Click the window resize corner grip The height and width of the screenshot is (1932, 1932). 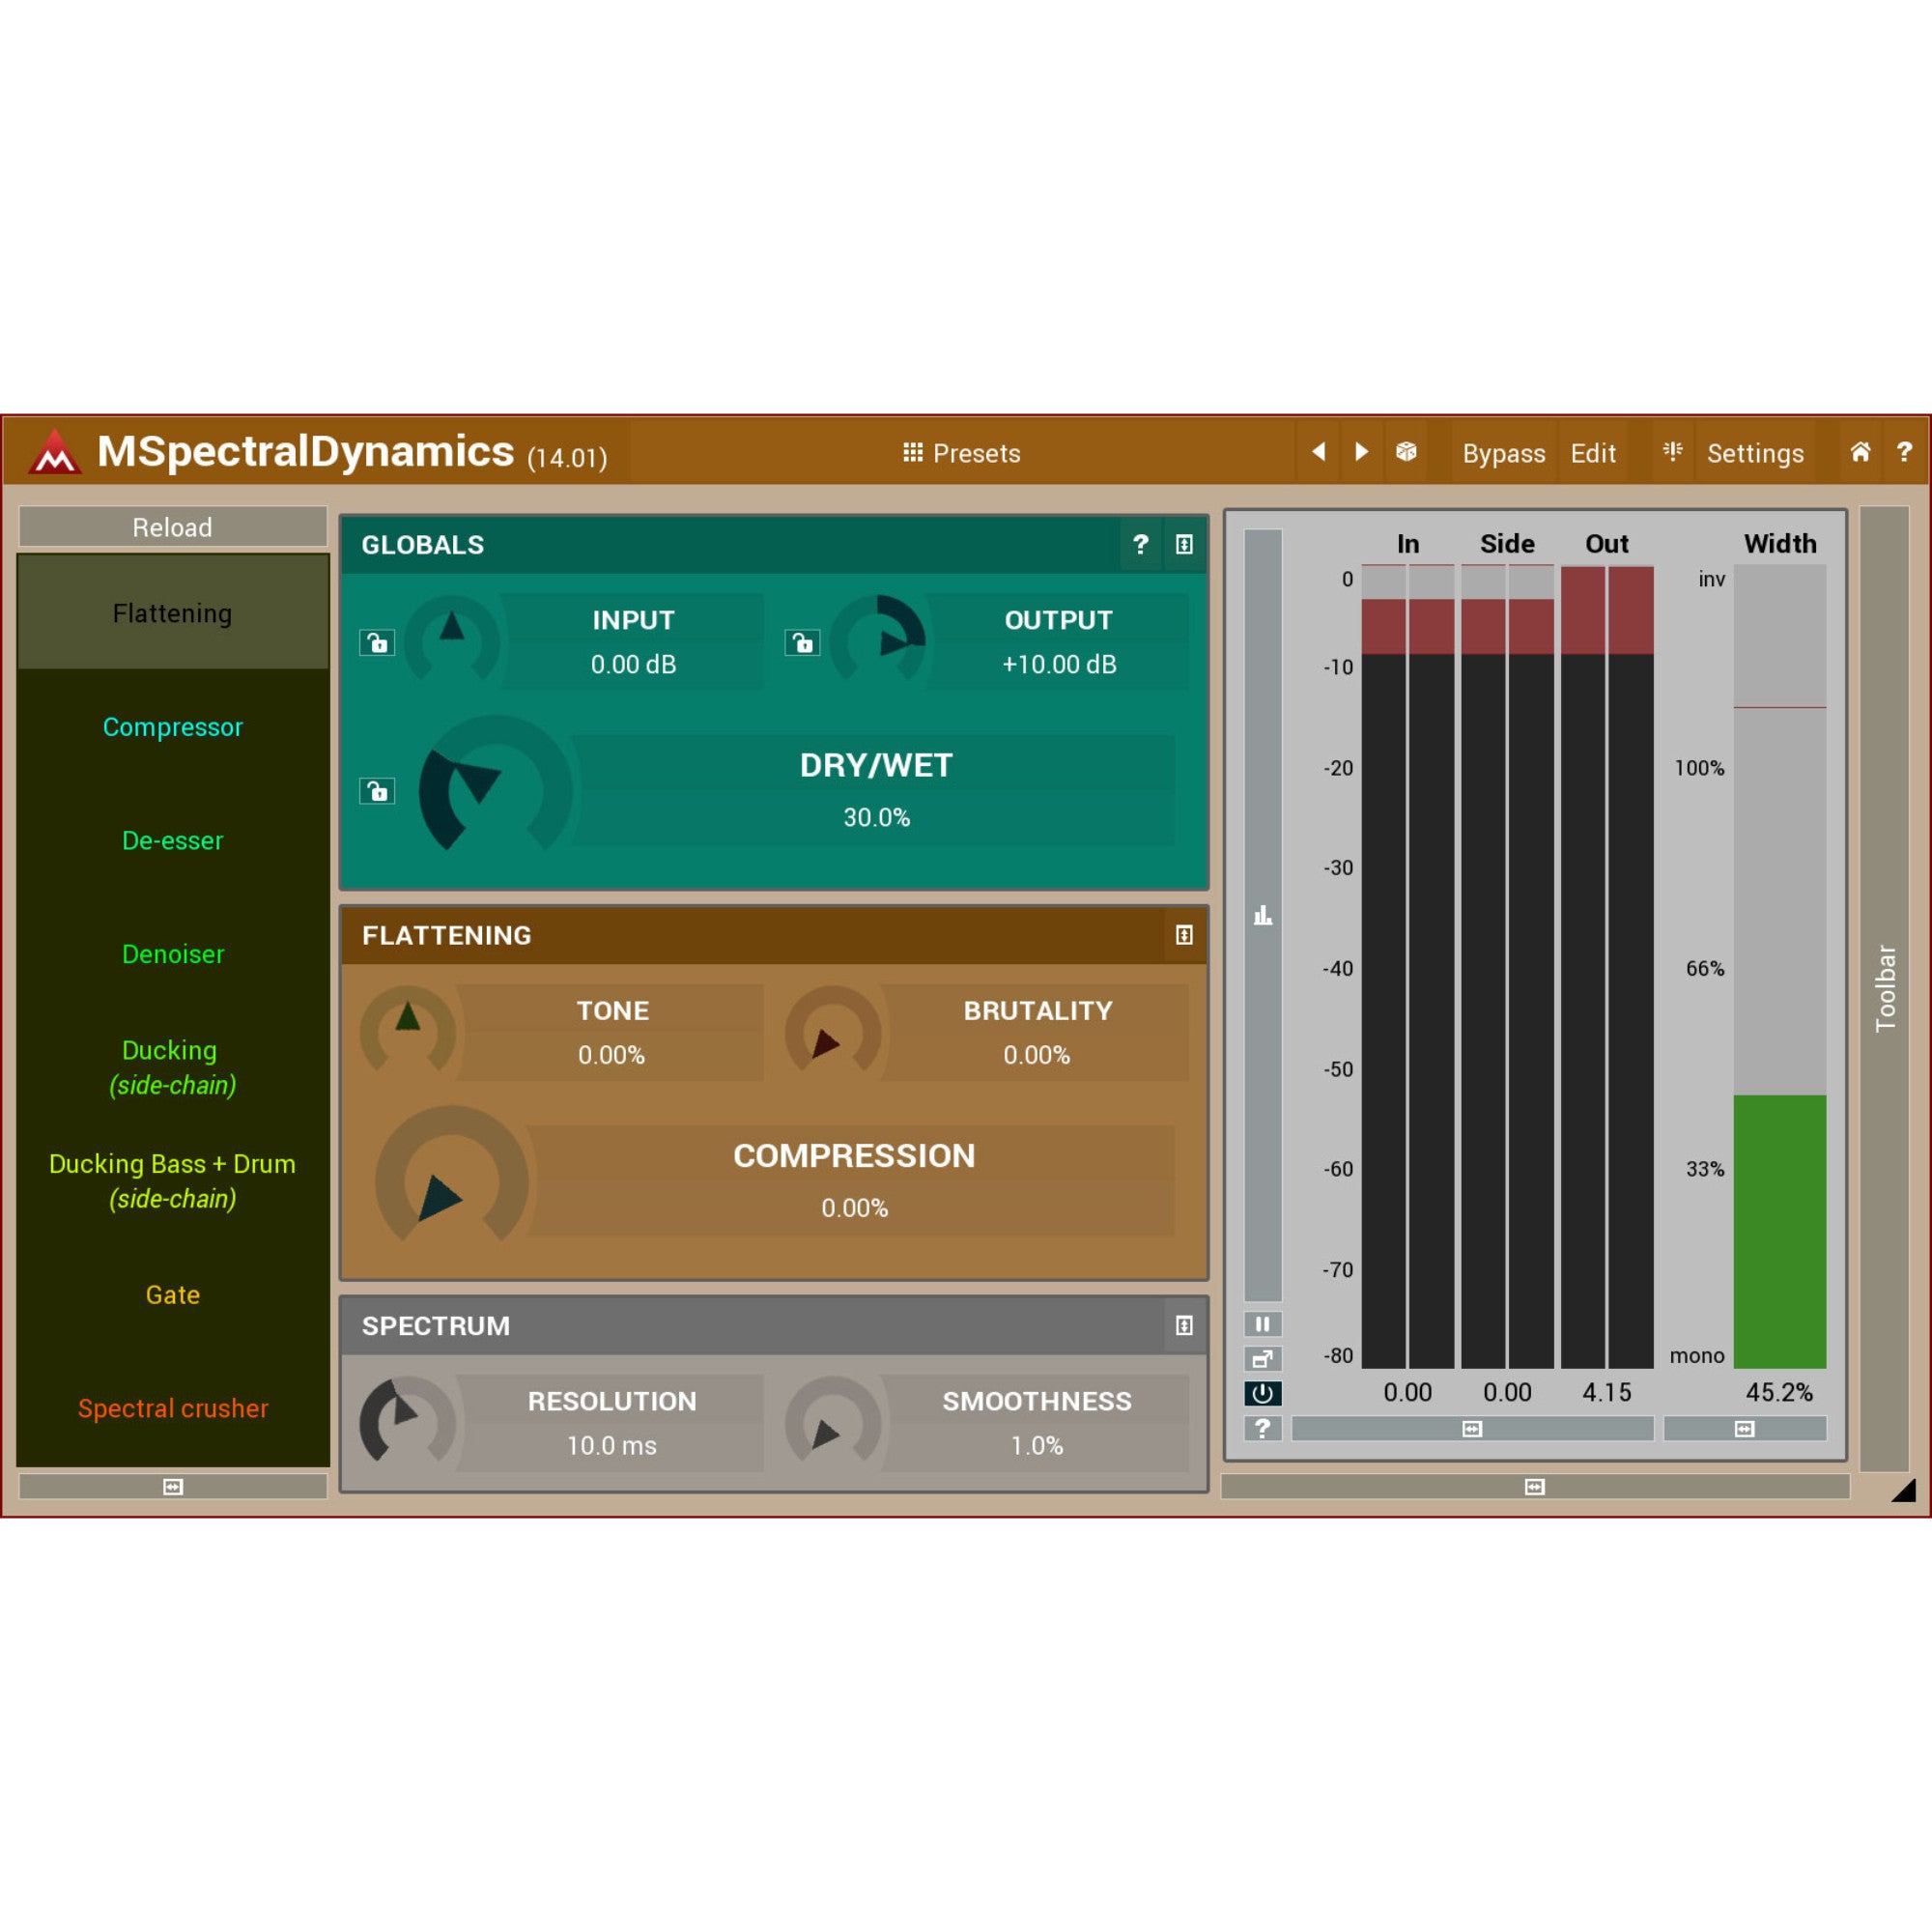[x=1903, y=1490]
